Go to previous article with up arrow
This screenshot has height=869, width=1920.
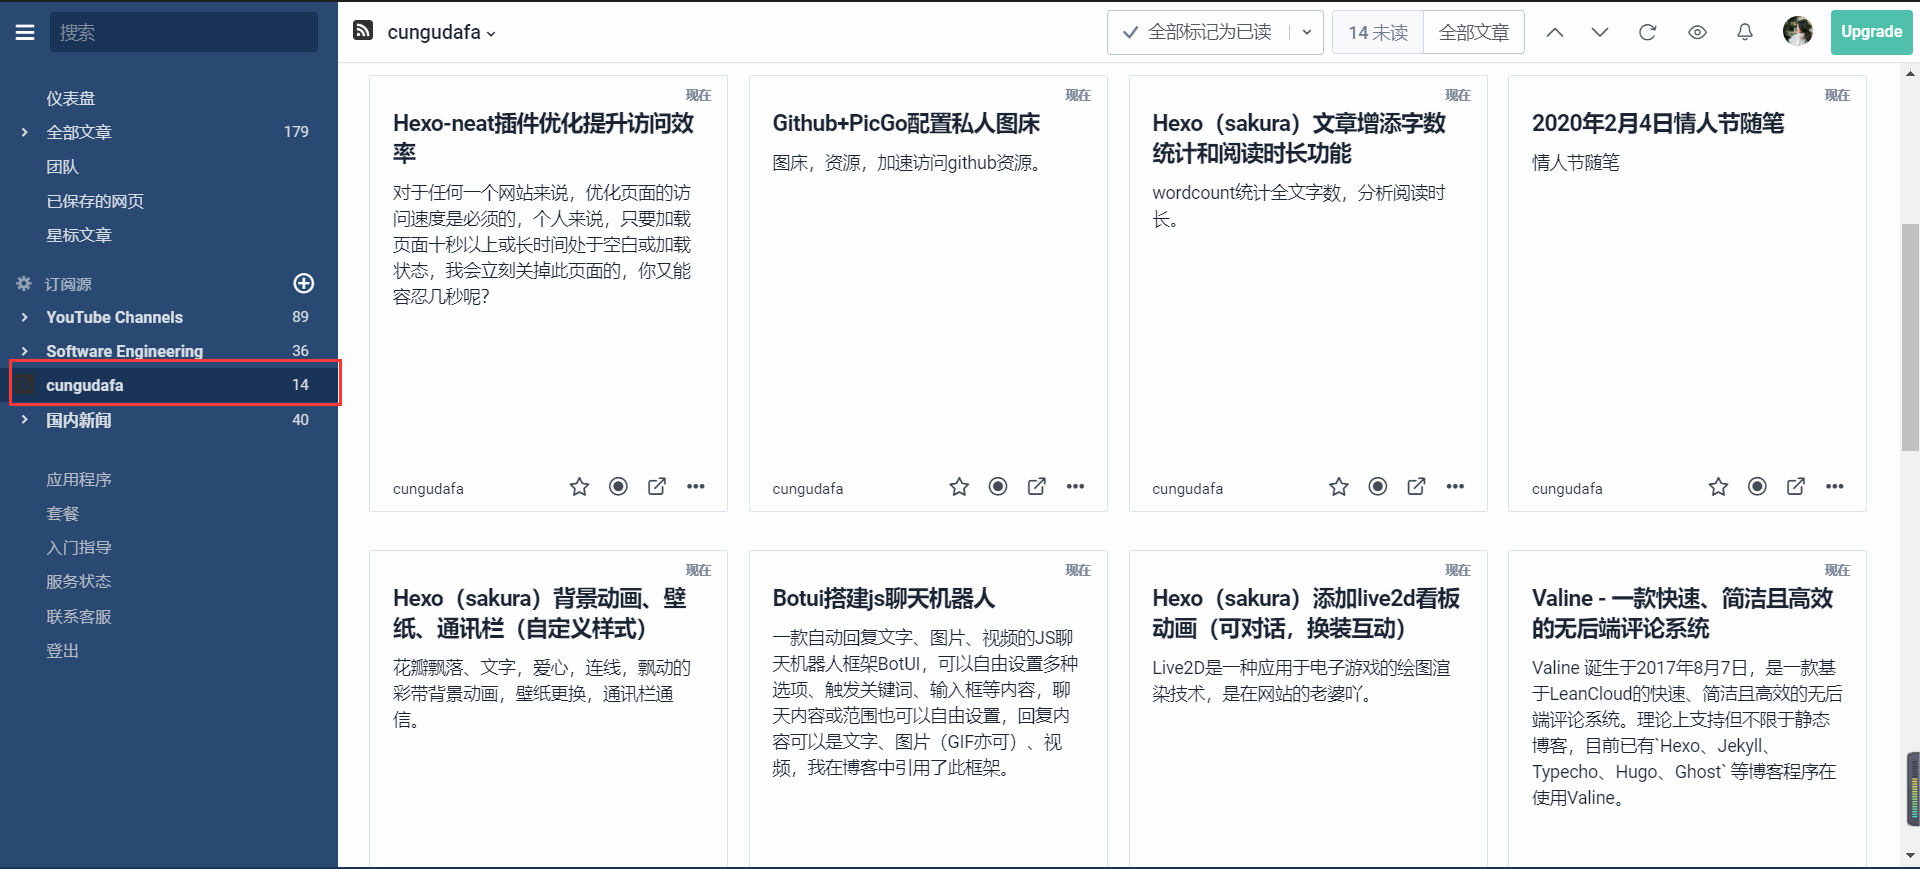coord(1555,32)
